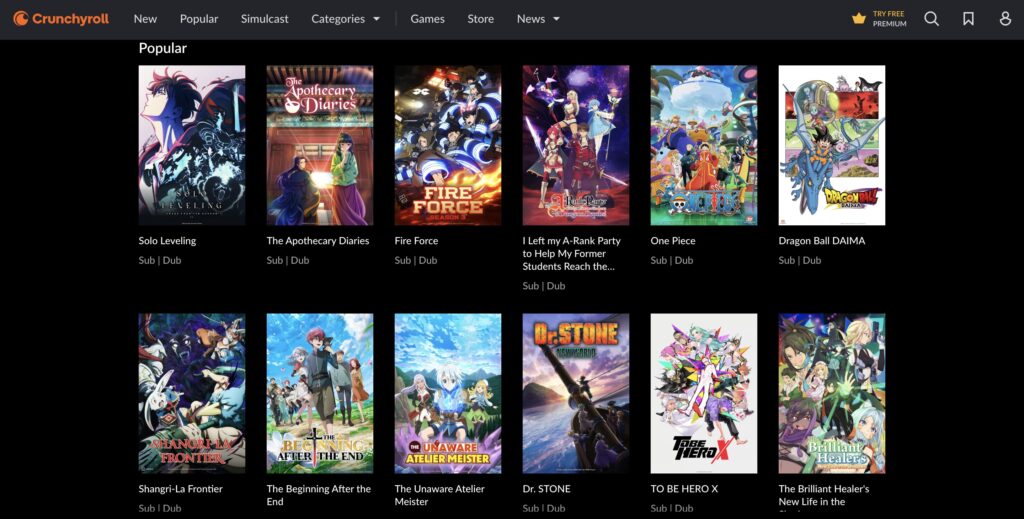The height and width of the screenshot is (519, 1024).
Task: Click the Crunchyroll logo
Action: click(x=61, y=19)
